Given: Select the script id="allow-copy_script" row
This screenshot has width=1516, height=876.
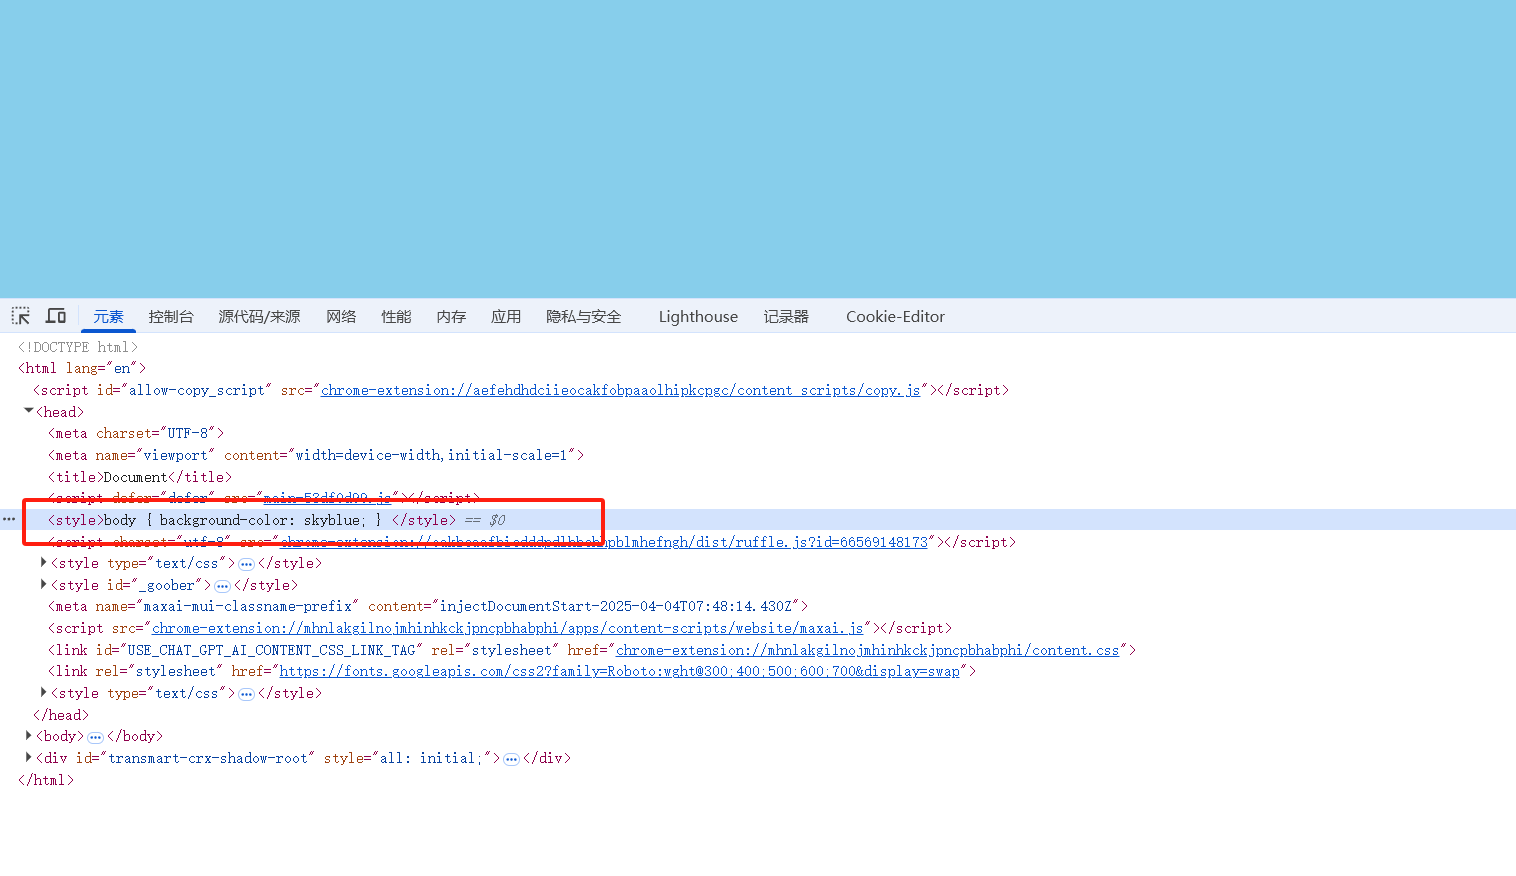Looking at the screenshot, I should coord(521,390).
